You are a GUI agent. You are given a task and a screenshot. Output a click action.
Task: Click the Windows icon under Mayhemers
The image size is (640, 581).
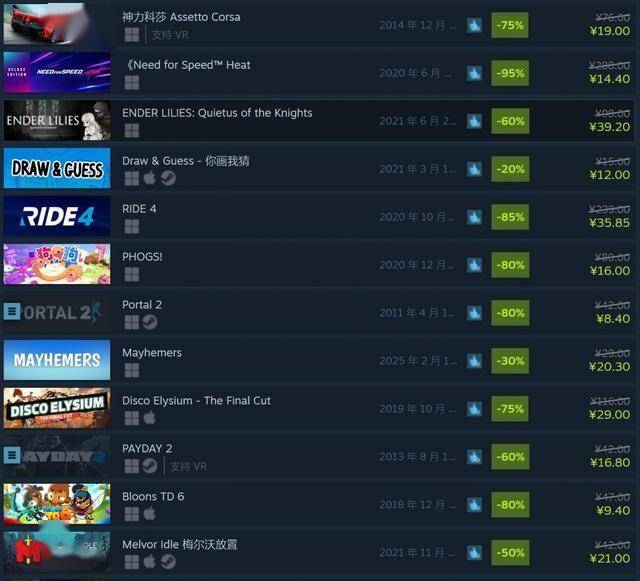(x=131, y=370)
